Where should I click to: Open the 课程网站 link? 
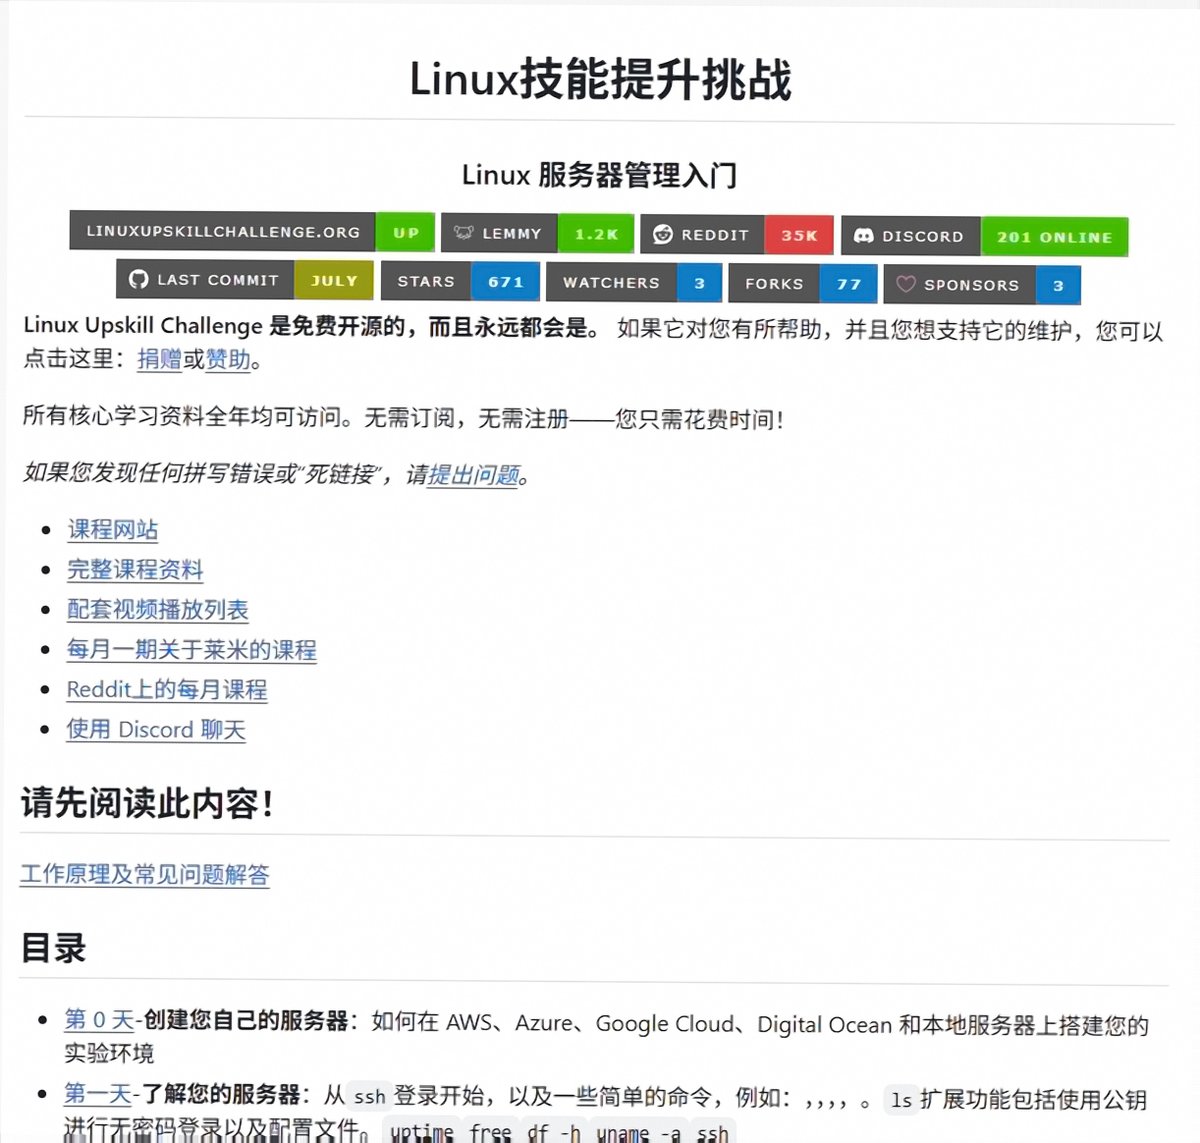(x=113, y=529)
